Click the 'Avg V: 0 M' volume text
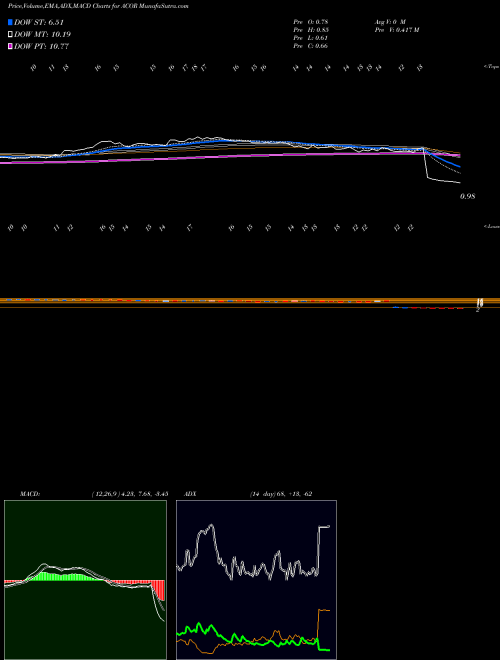The width and height of the screenshot is (500, 660). pos(389,21)
